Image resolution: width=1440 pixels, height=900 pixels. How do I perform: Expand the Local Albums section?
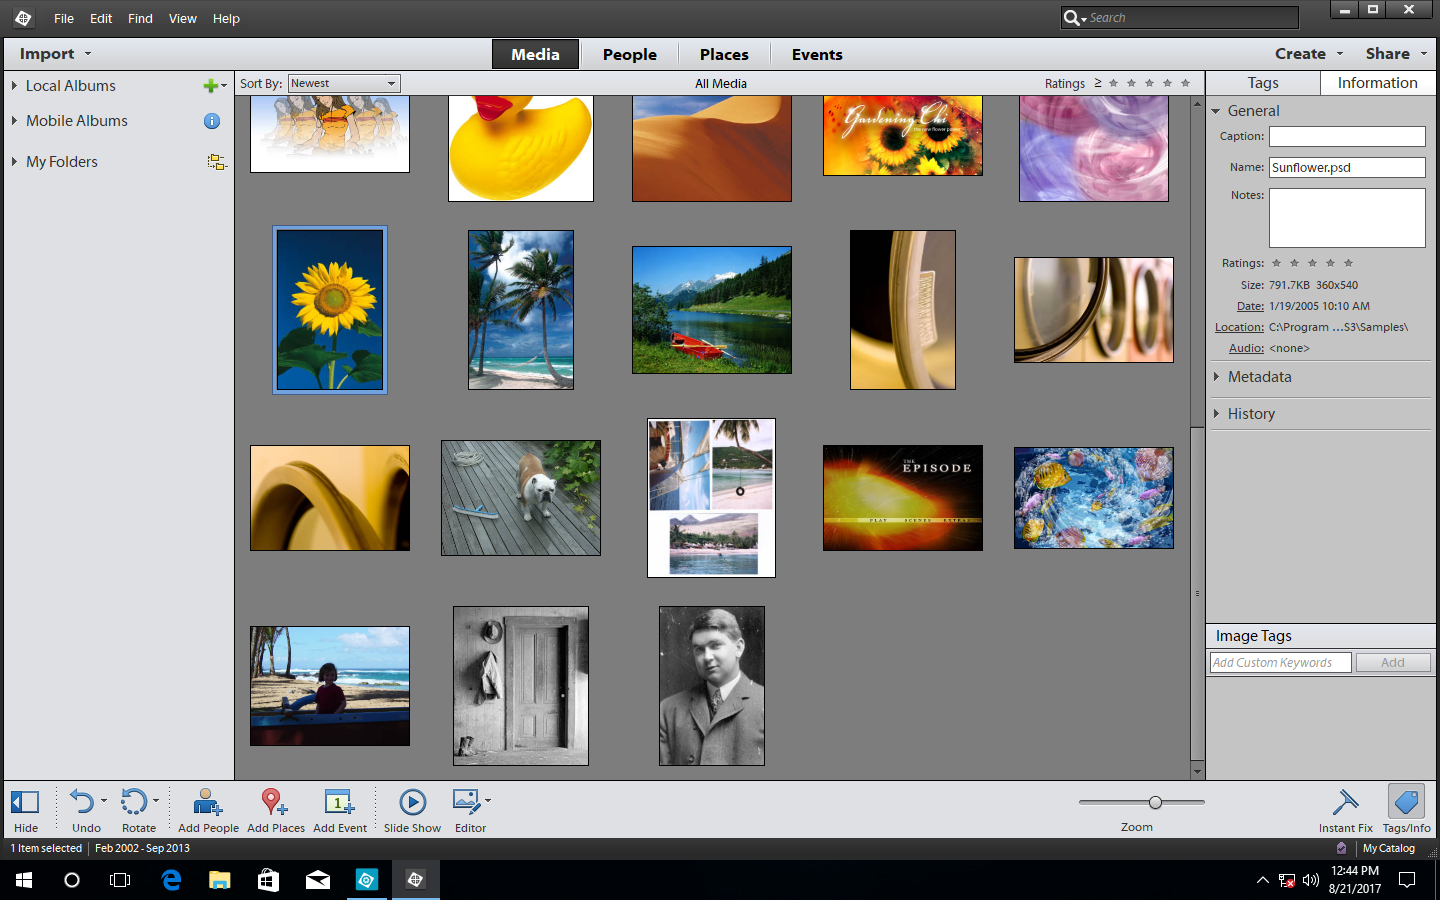pyautogui.click(x=14, y=86)
